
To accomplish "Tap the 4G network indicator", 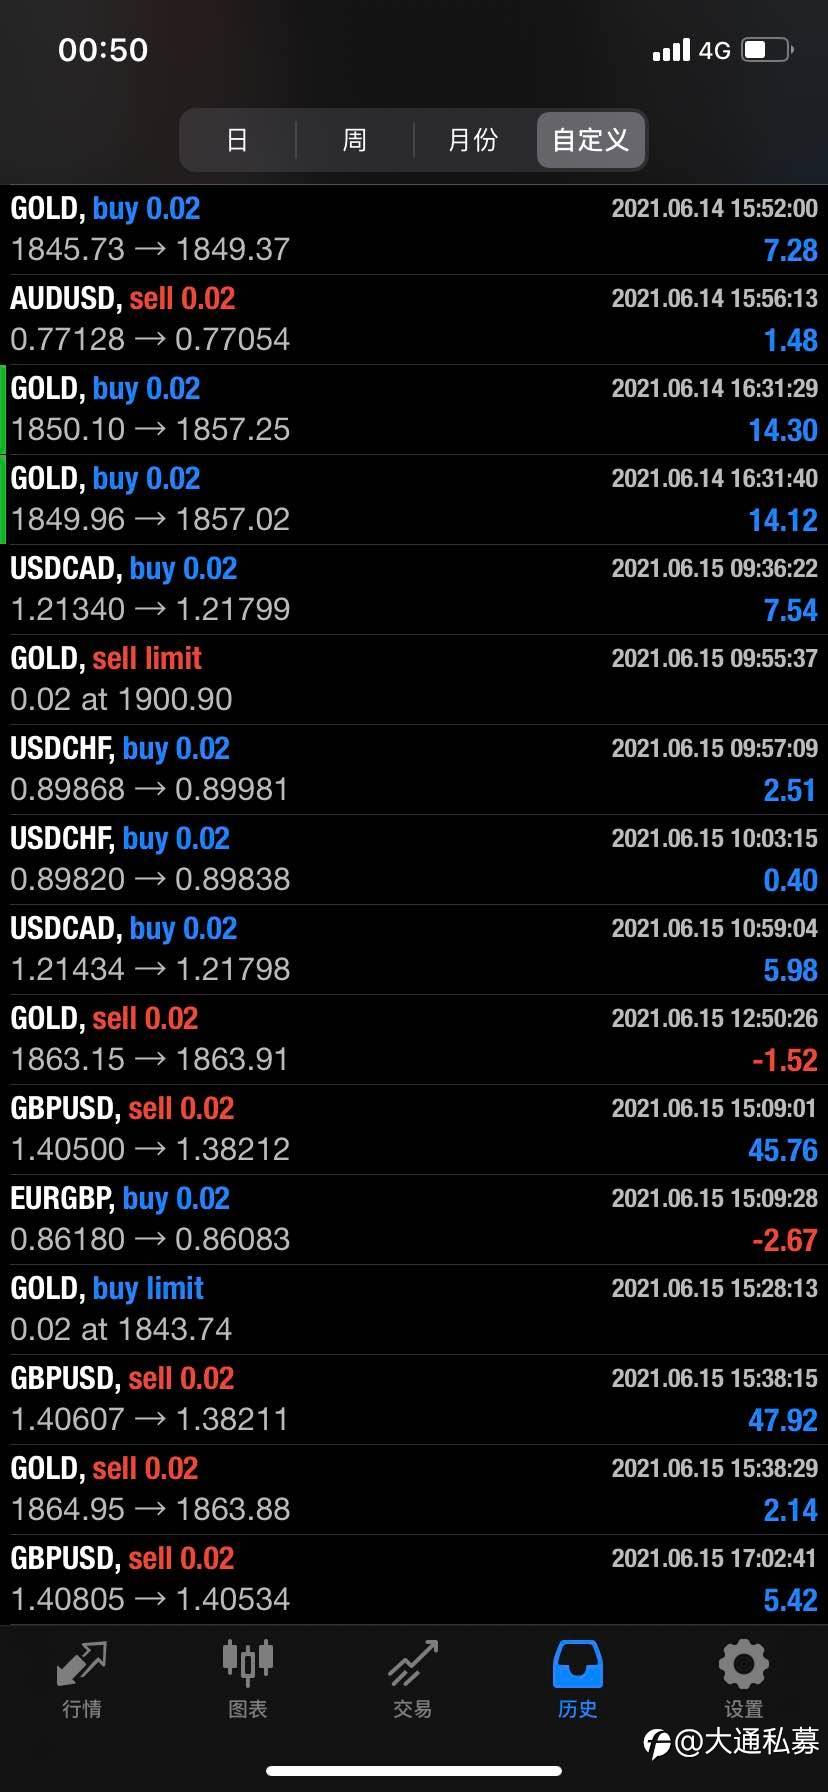I will (714, 50).
